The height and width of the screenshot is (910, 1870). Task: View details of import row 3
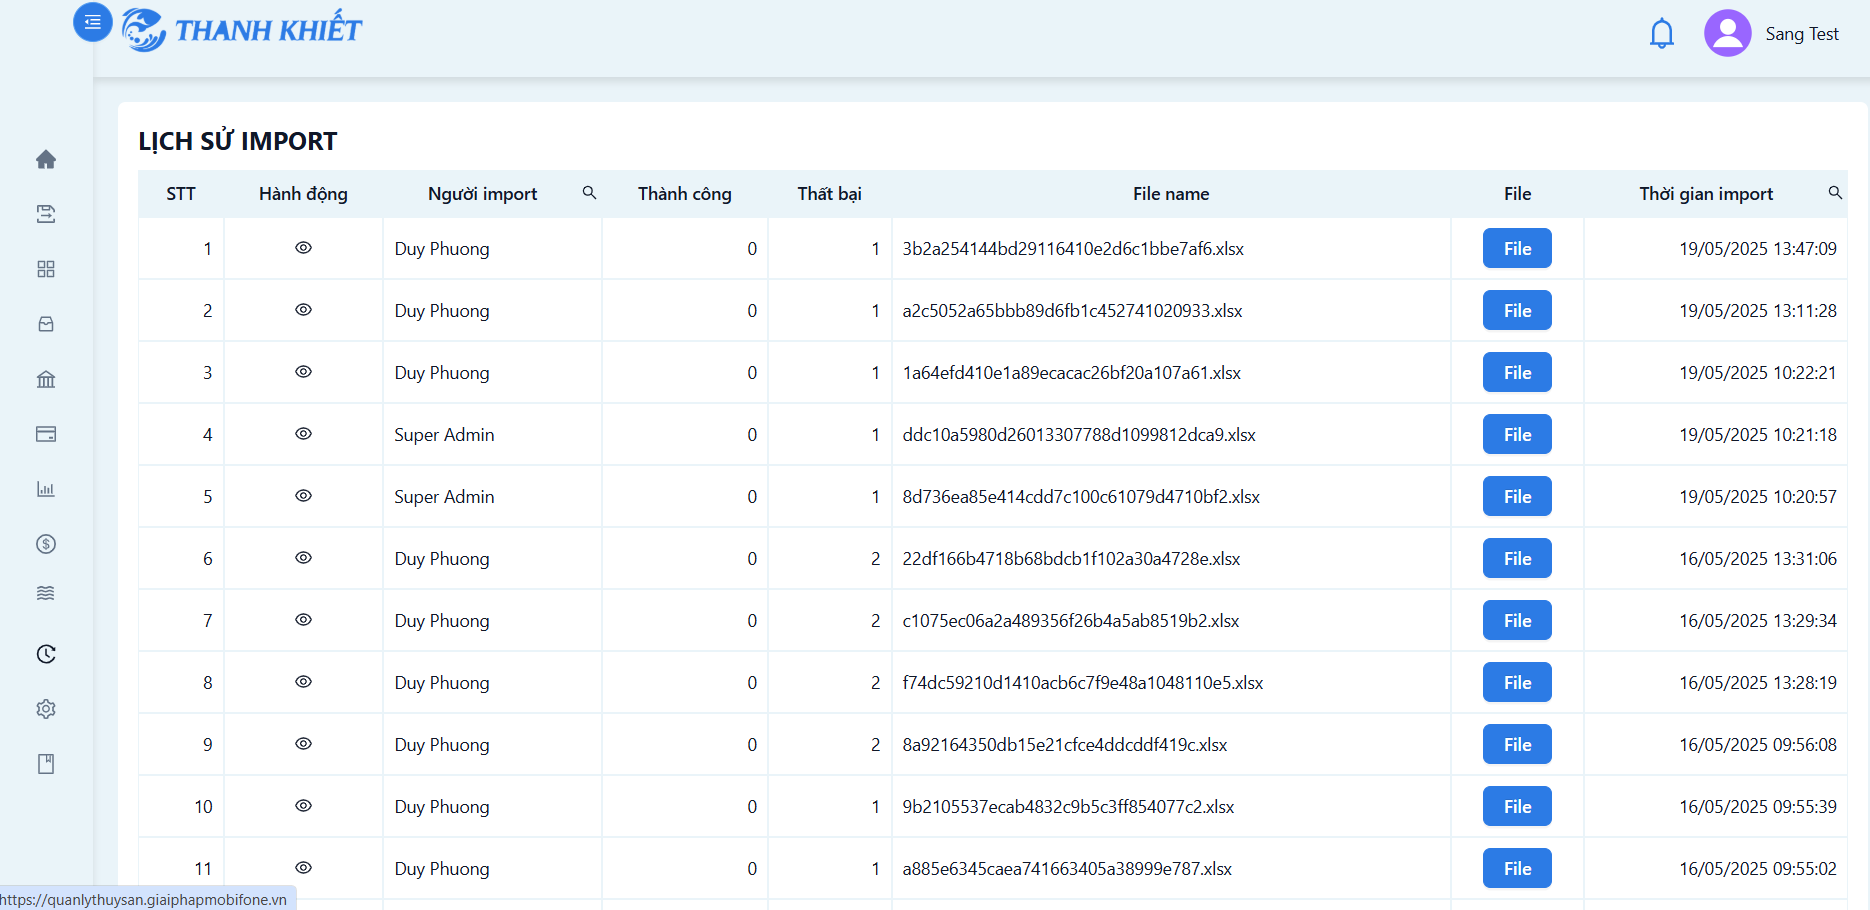coord(303,372)
